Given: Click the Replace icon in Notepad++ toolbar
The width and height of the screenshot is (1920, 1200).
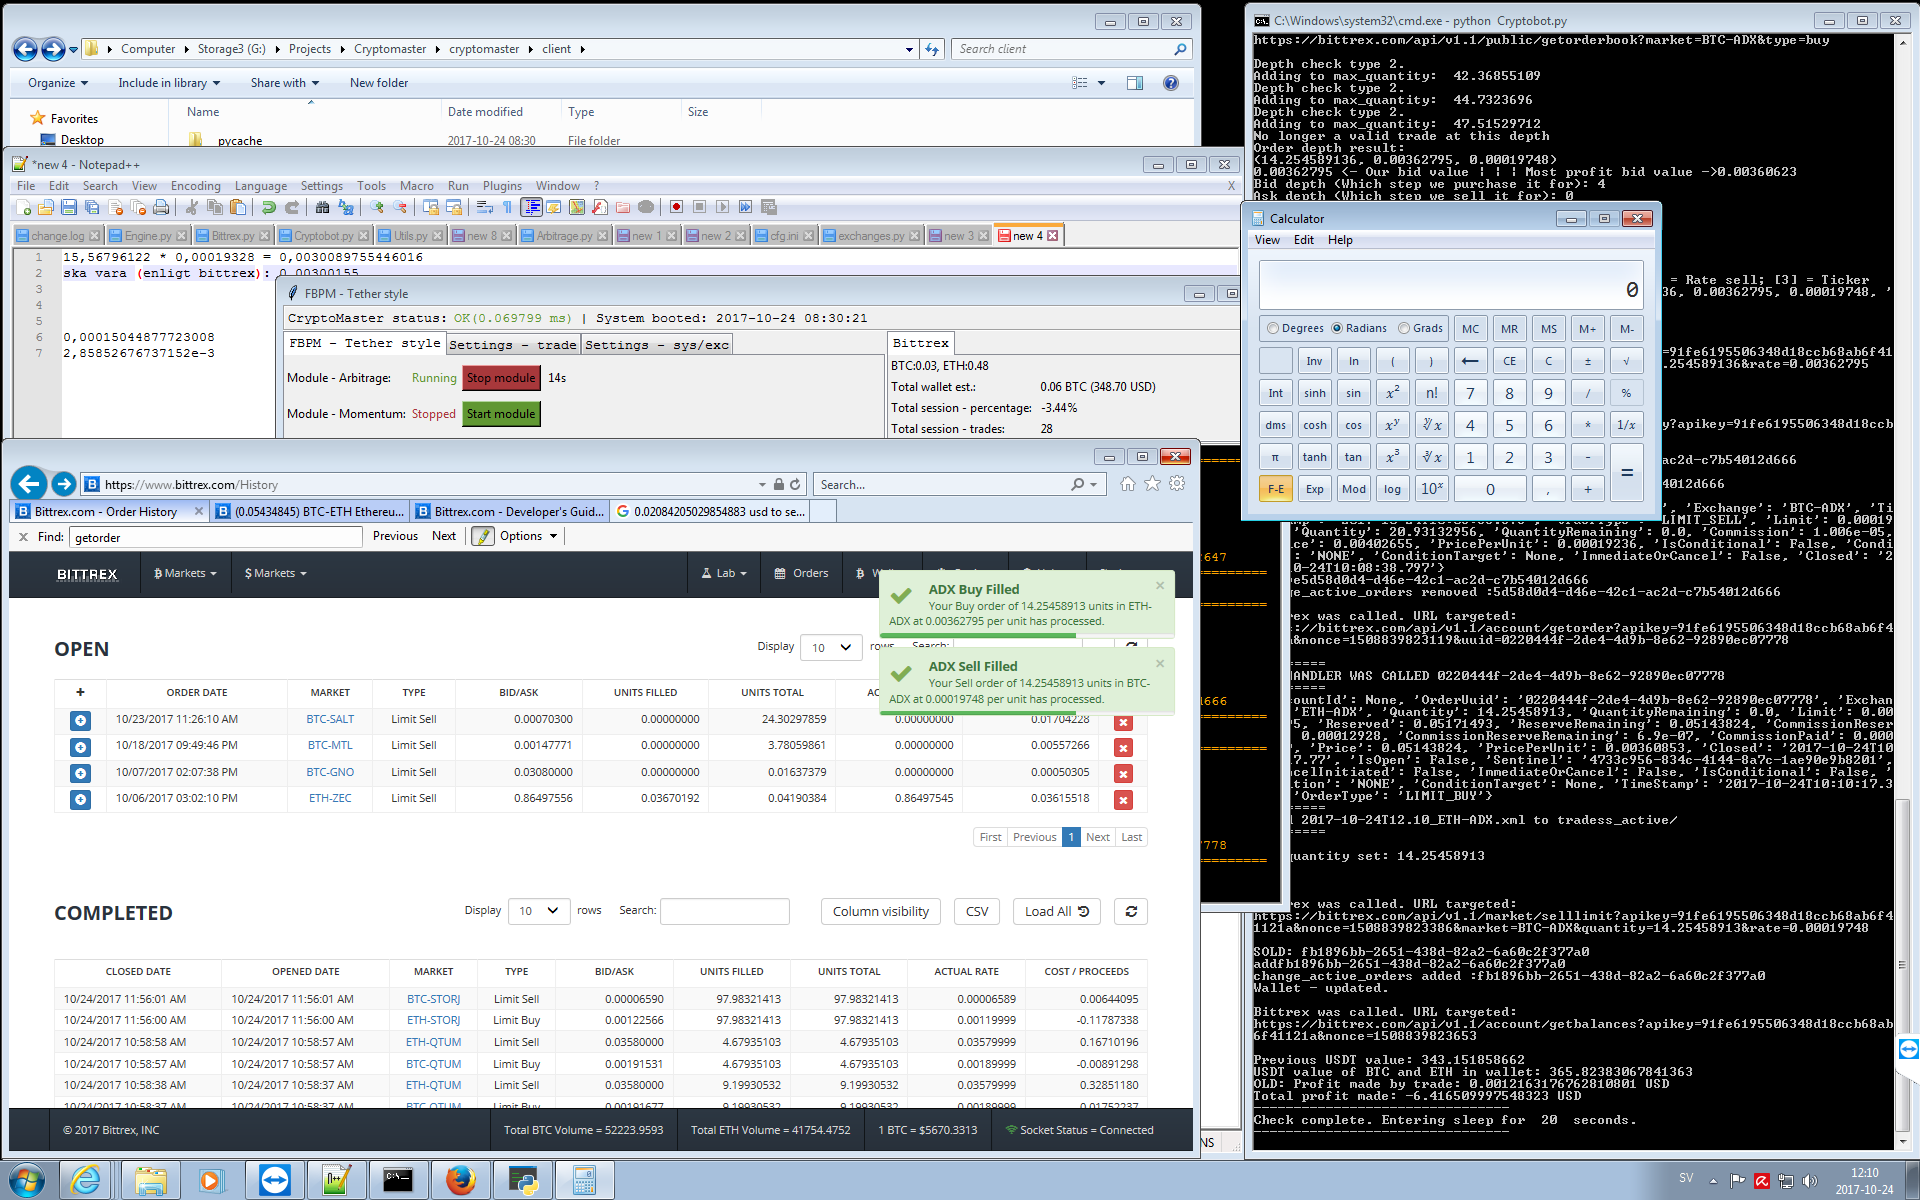Looking at the screenshot, I should (x=346, y=207).
